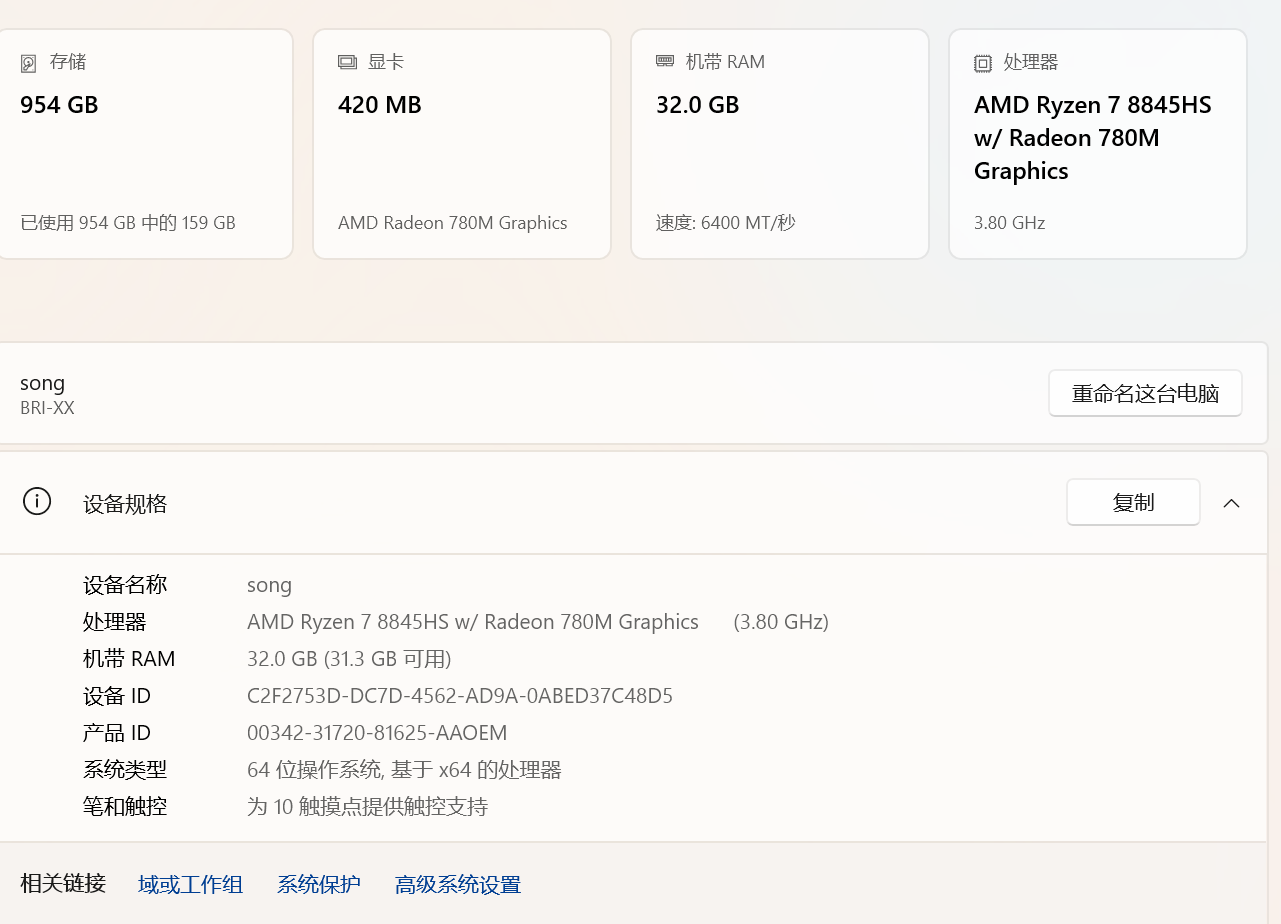
Task: Open the 高级系统设置 link
Action: 458,884
